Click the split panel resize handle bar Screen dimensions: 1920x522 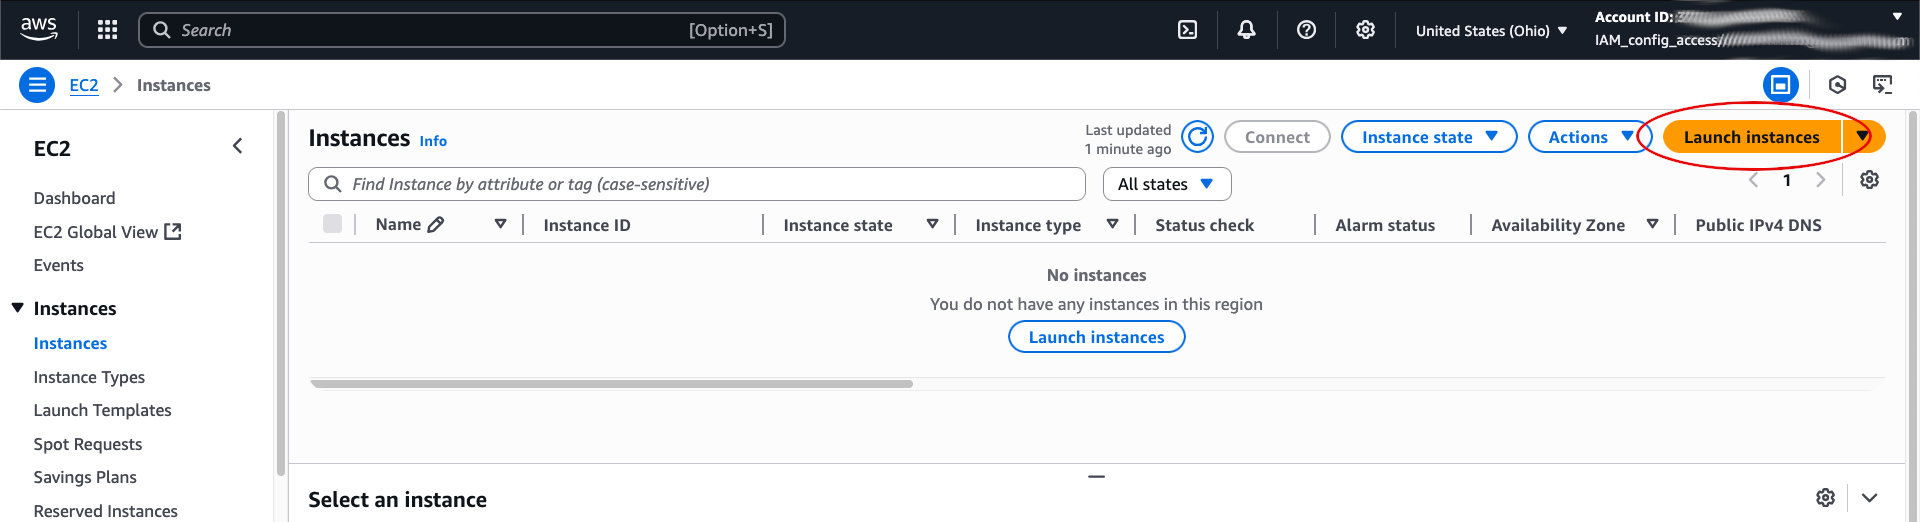pos(1097,477)
